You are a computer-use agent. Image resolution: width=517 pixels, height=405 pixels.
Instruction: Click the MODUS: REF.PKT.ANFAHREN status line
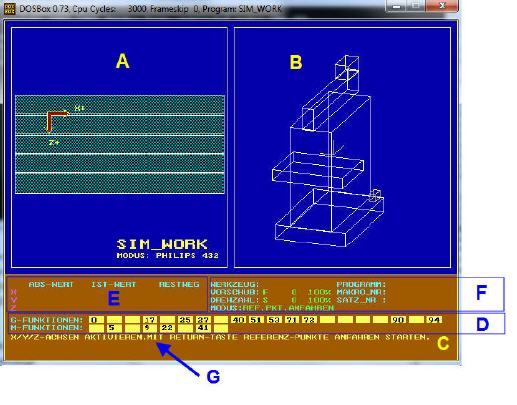point(272,308)
